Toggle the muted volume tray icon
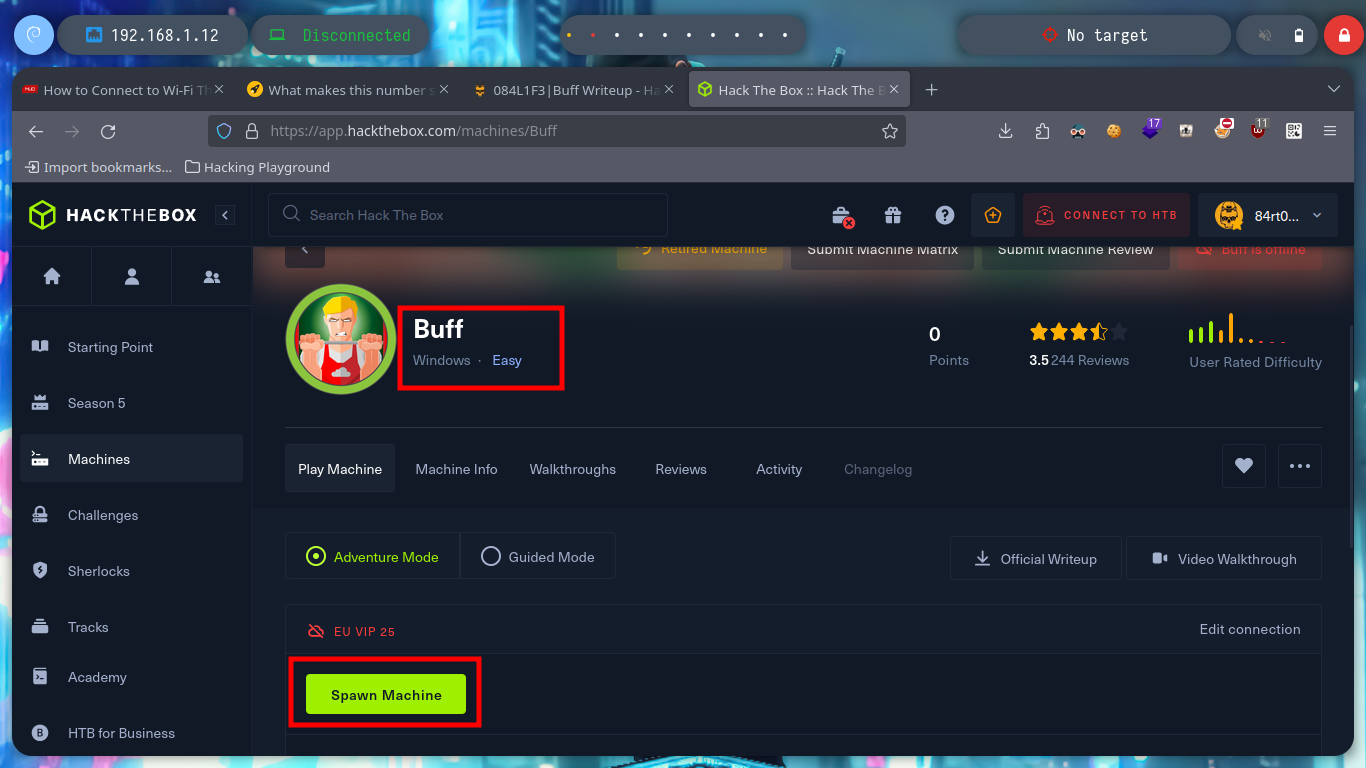Image resolution: width=1366 pixels, height=768 pixels. [x=1265, y=36]
